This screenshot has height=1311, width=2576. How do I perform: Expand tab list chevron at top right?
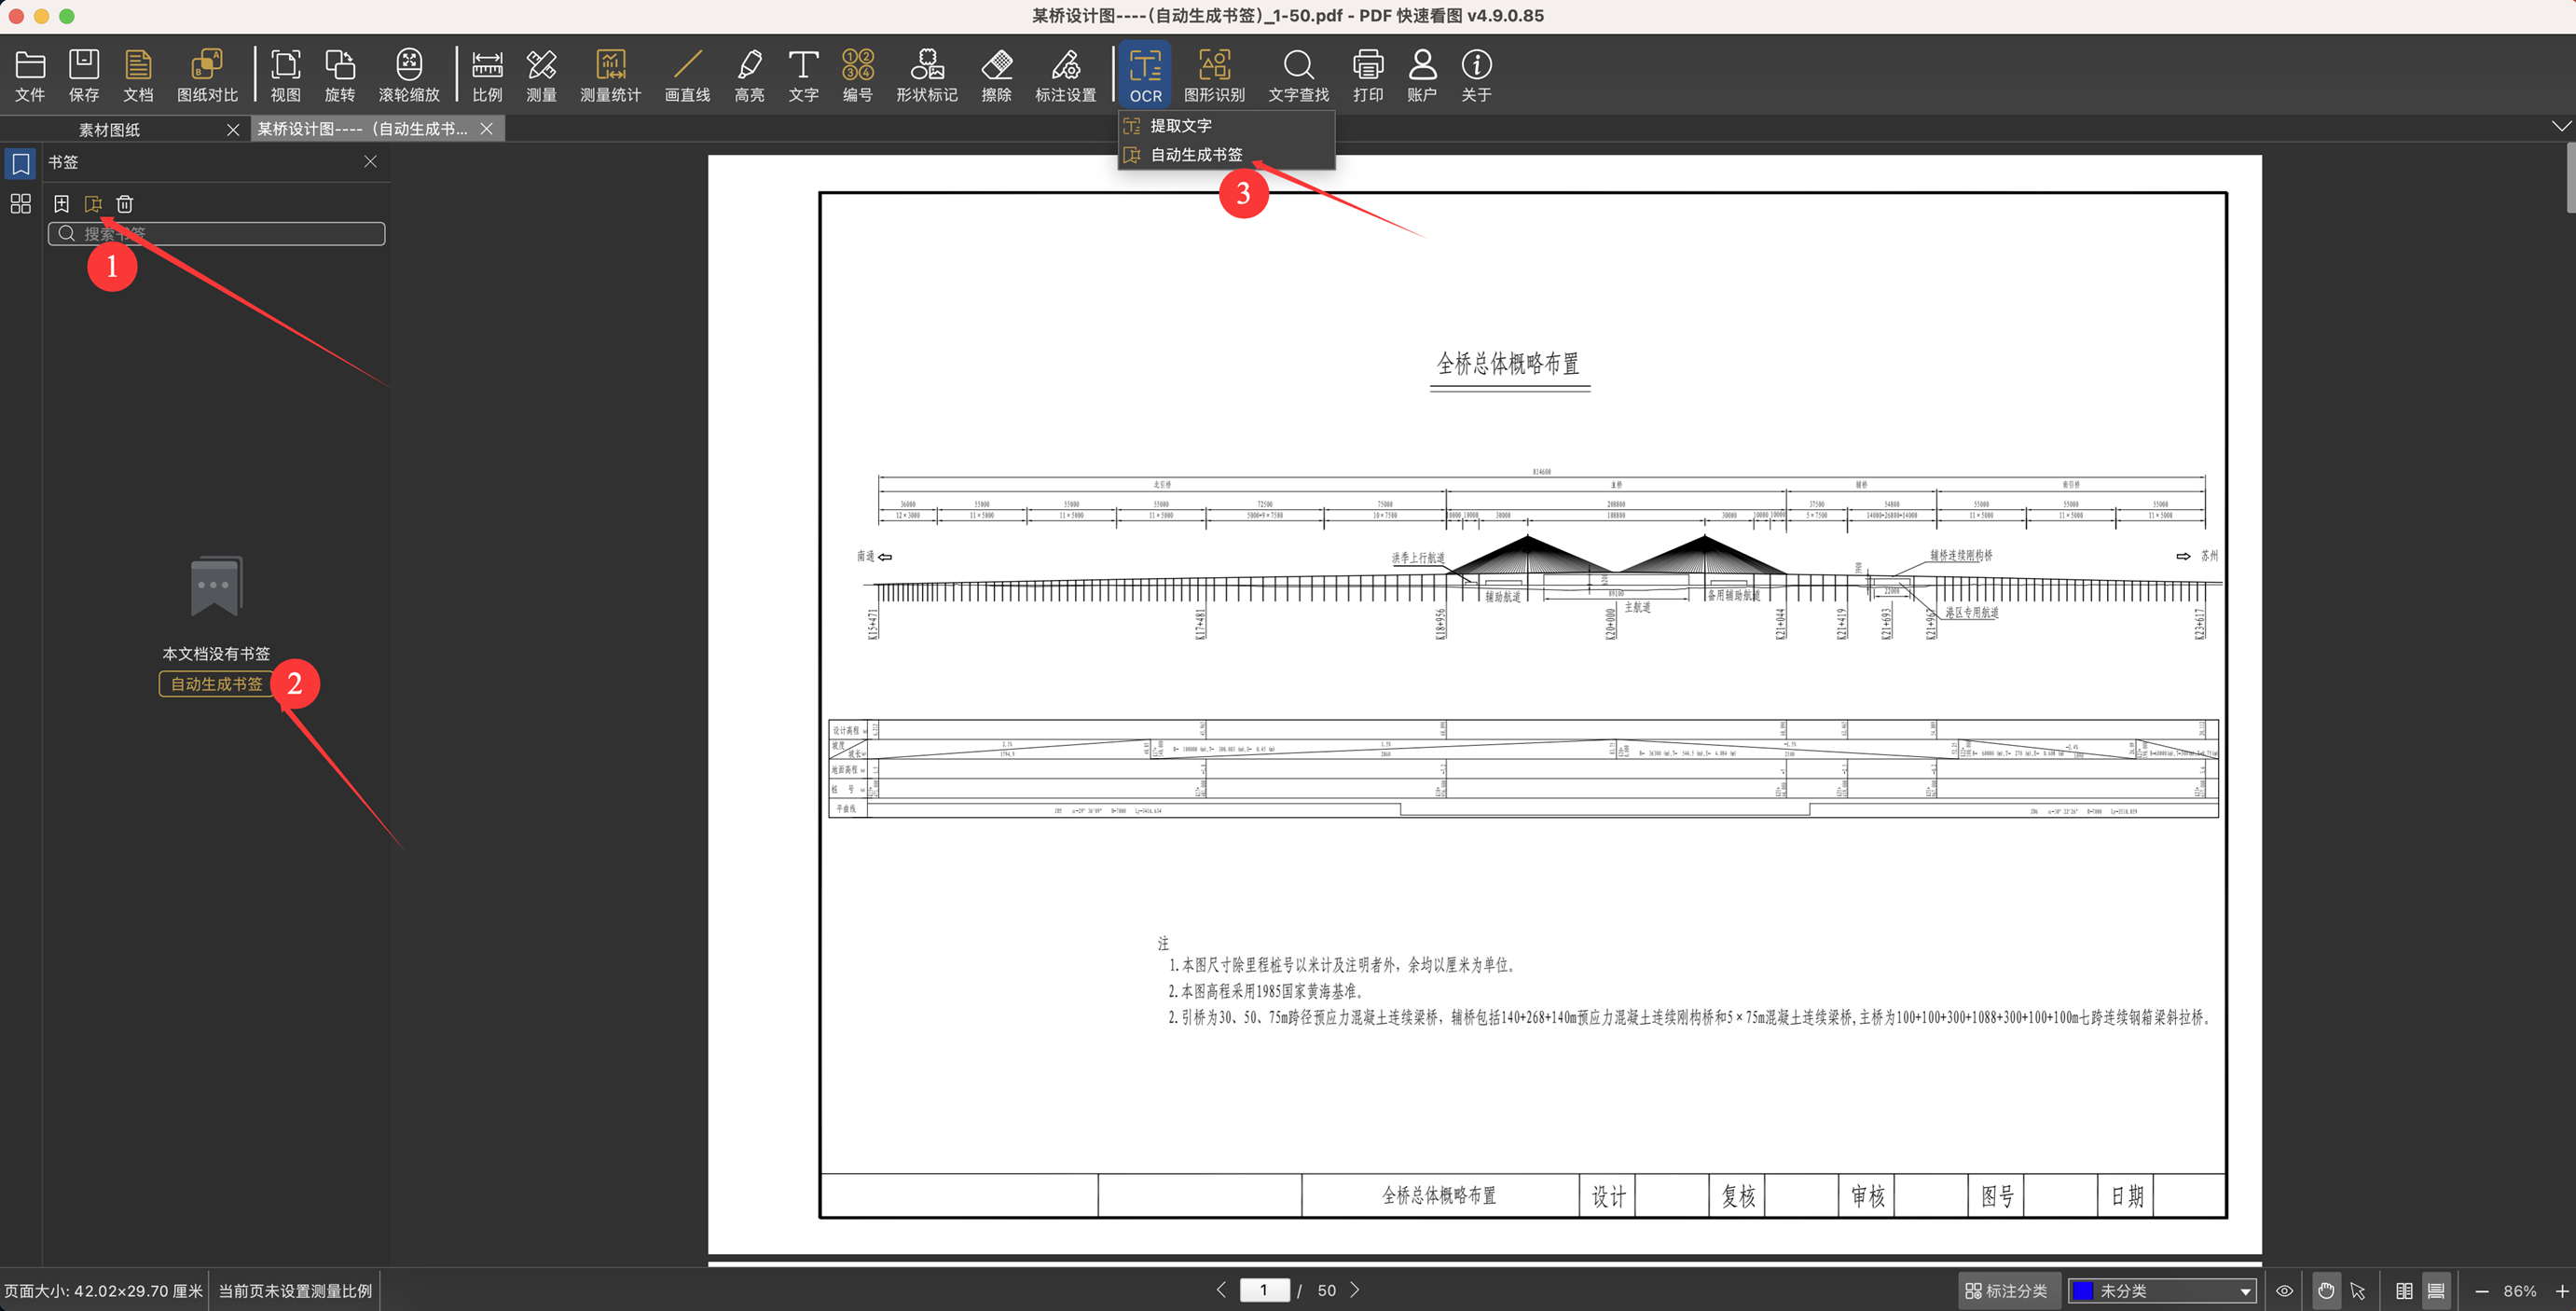(2560, 126)
